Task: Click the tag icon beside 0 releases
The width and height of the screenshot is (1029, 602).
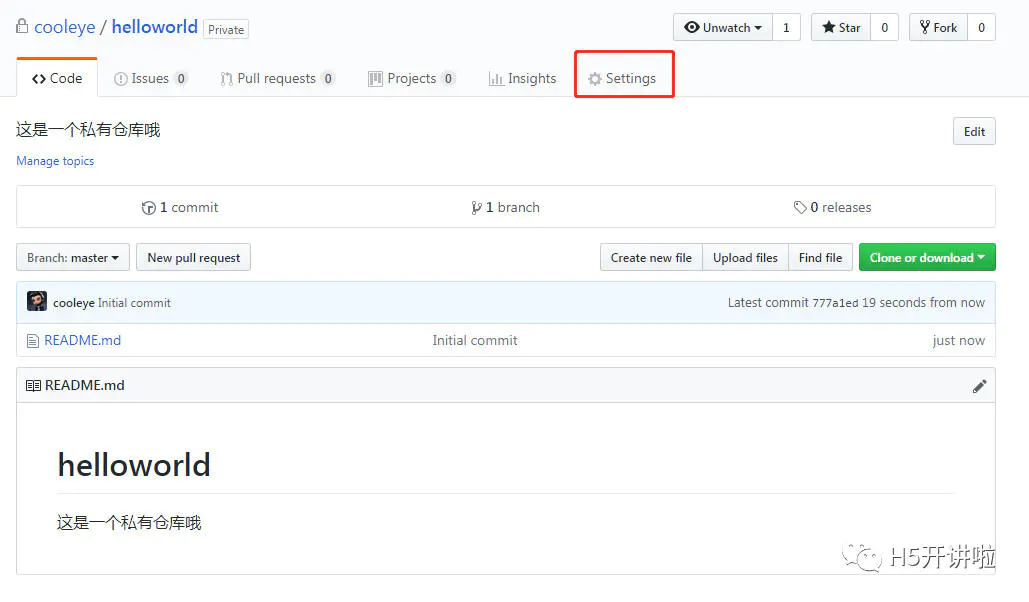Action: coord(800,207)
